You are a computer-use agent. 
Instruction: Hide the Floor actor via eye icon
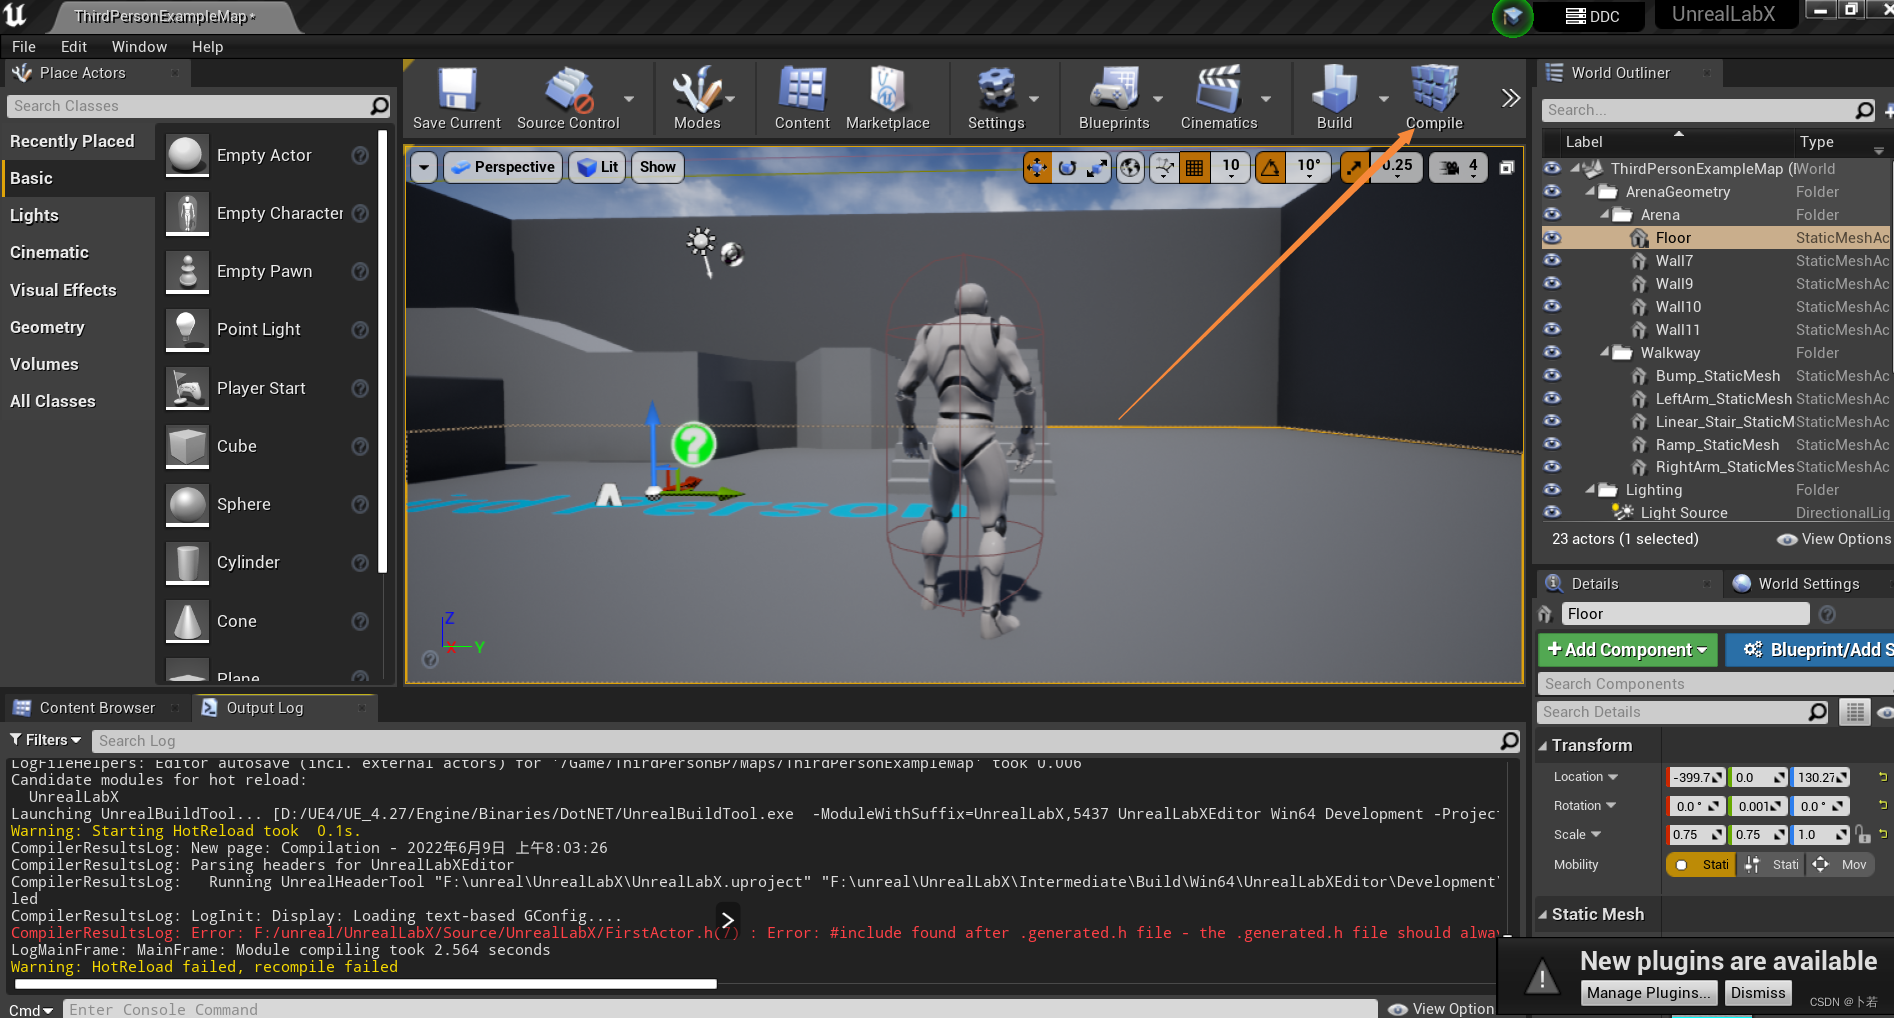1552,238
